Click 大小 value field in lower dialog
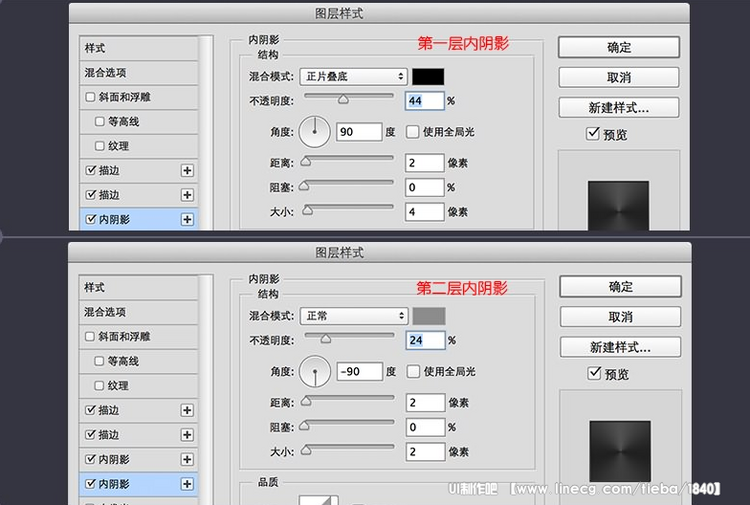This screenshot has width=750, height=505. click(x=426, y=452)
